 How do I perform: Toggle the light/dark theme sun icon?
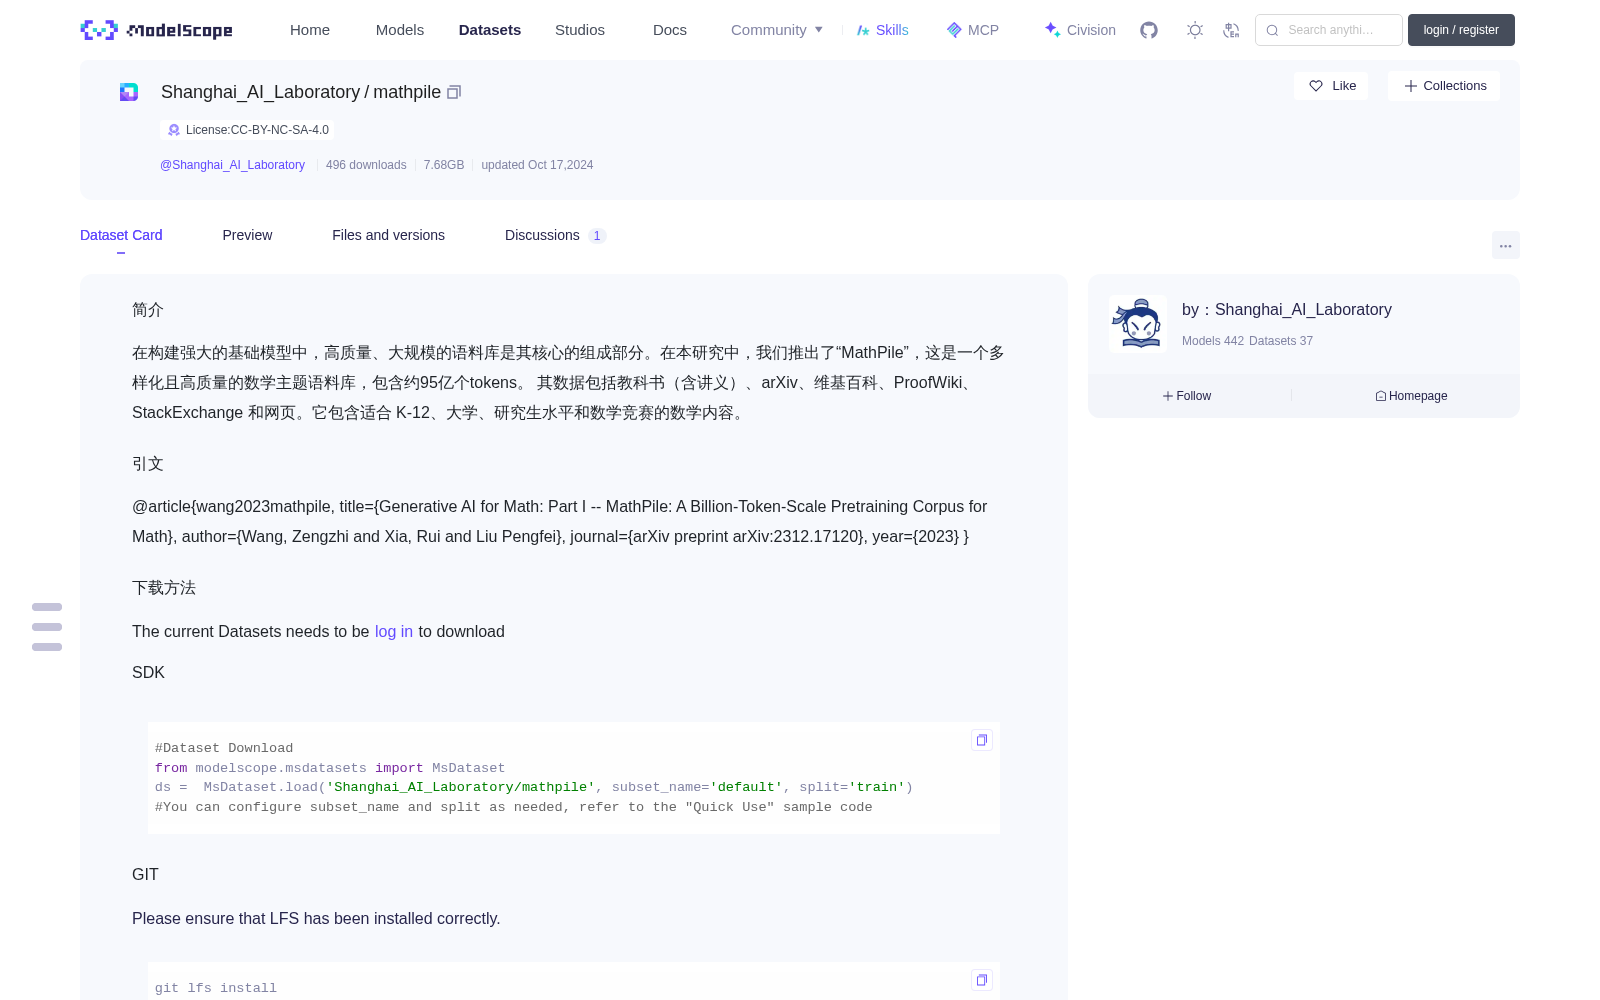pos(1195,30)
